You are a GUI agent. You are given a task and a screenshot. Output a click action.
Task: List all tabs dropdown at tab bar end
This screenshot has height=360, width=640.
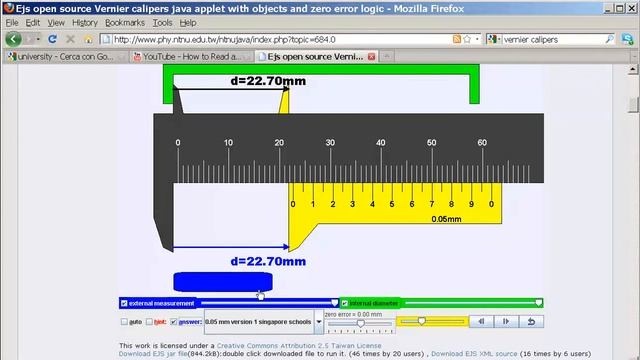[634, 57]
